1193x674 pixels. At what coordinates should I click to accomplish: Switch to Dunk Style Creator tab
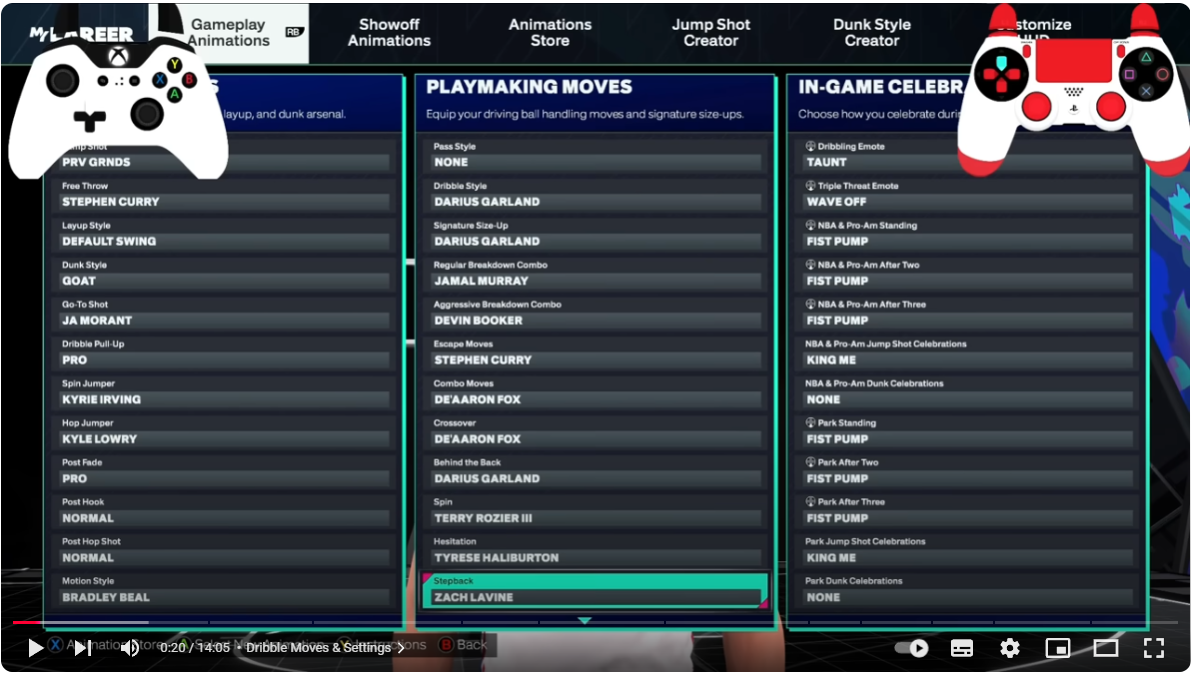pos(871,33)
